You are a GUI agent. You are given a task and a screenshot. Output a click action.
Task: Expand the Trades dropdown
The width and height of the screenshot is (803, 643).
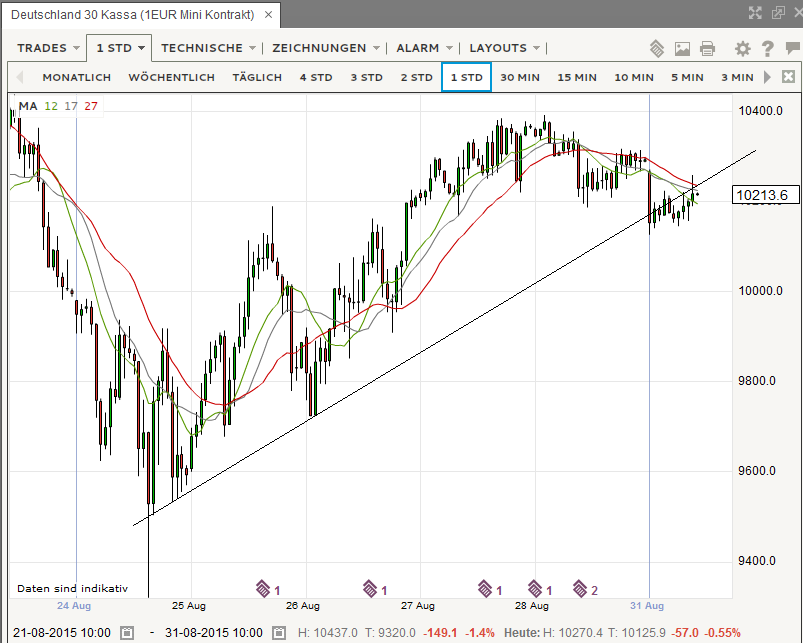[48, 48]
